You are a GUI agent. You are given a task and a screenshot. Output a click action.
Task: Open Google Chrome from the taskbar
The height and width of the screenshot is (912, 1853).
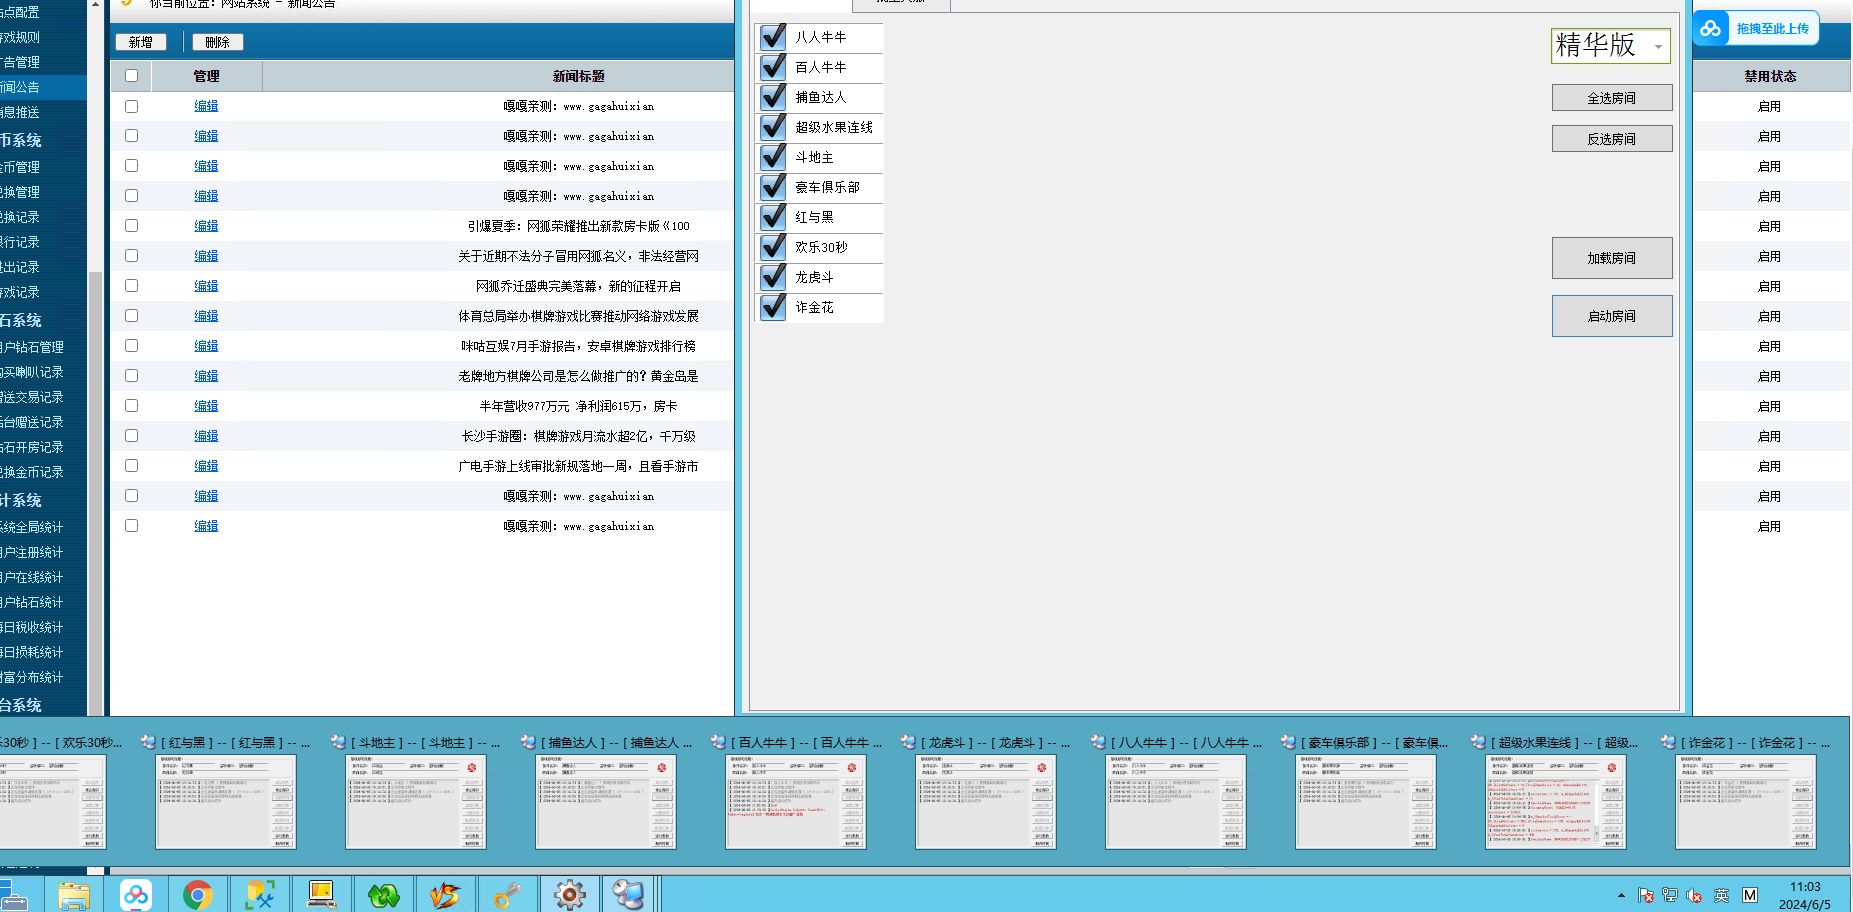(197, 895)
